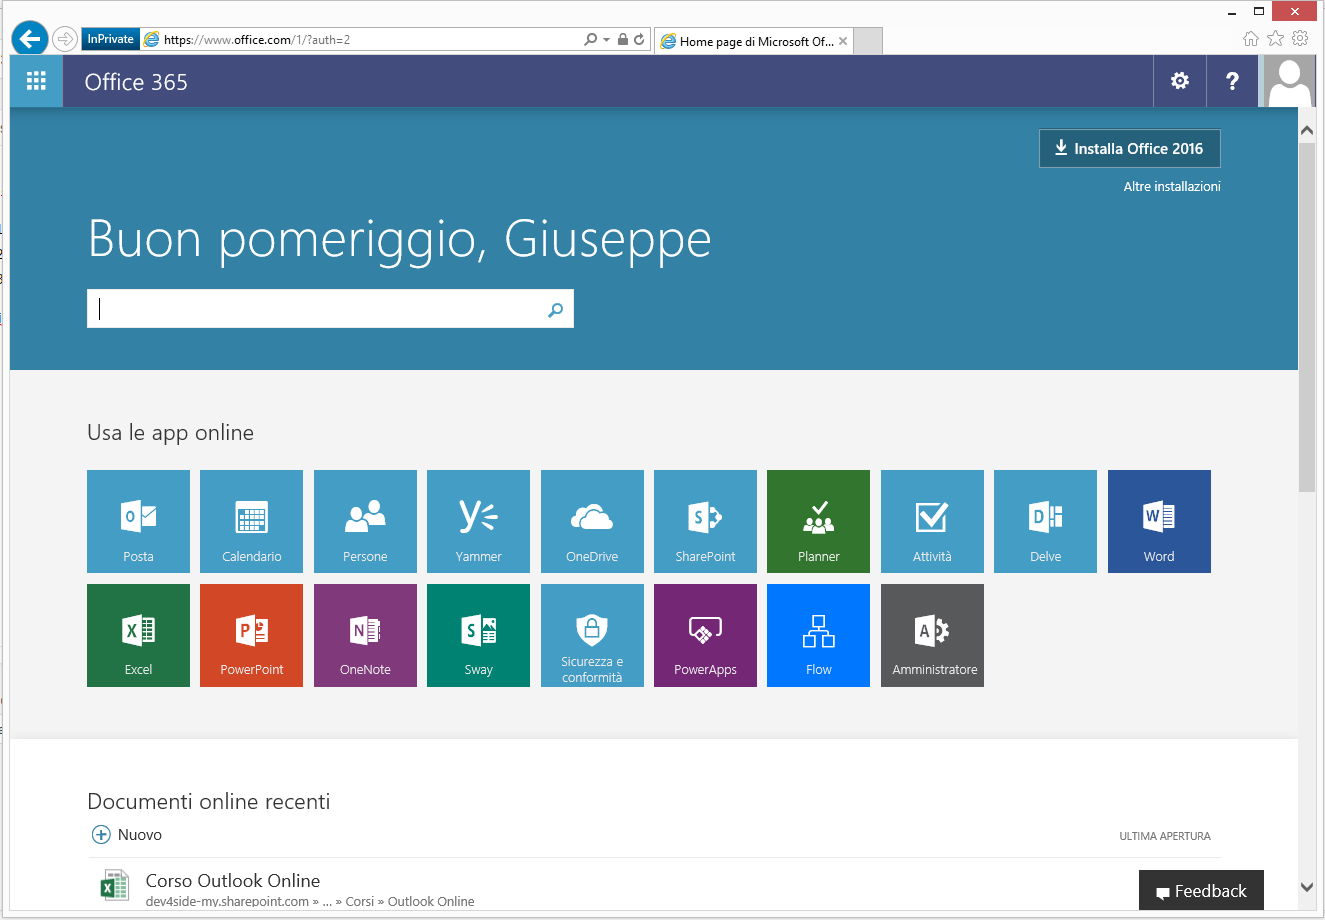
Task: Launch the Word online tile
Action: click(x=1159, y=521)
